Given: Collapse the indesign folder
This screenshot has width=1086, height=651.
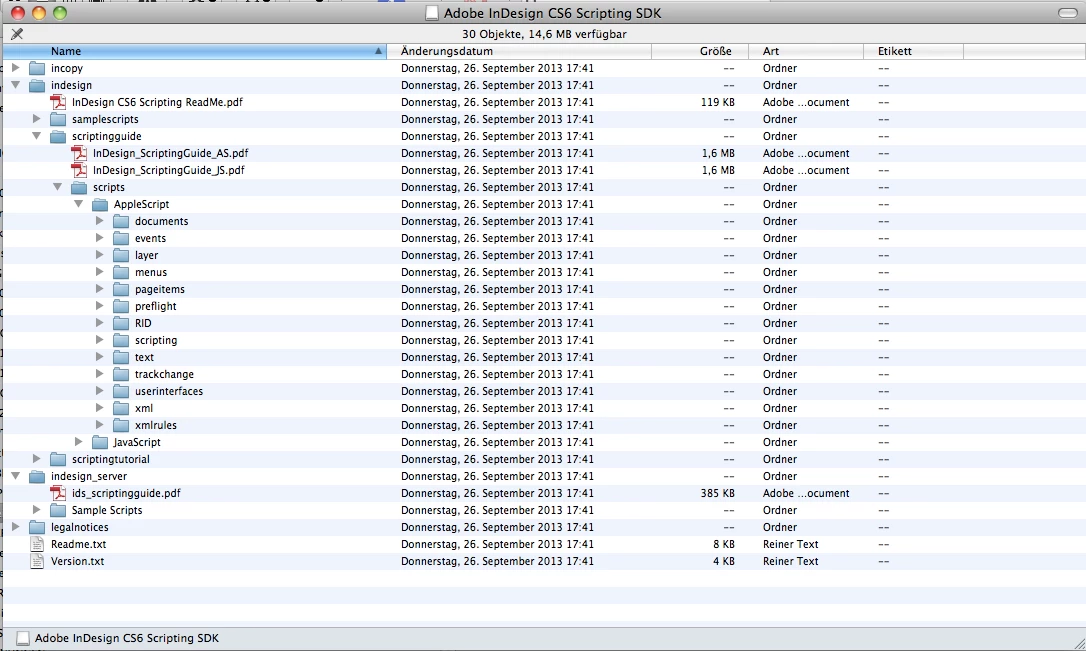Looking at the screenshot, I should tap(15, 85).
